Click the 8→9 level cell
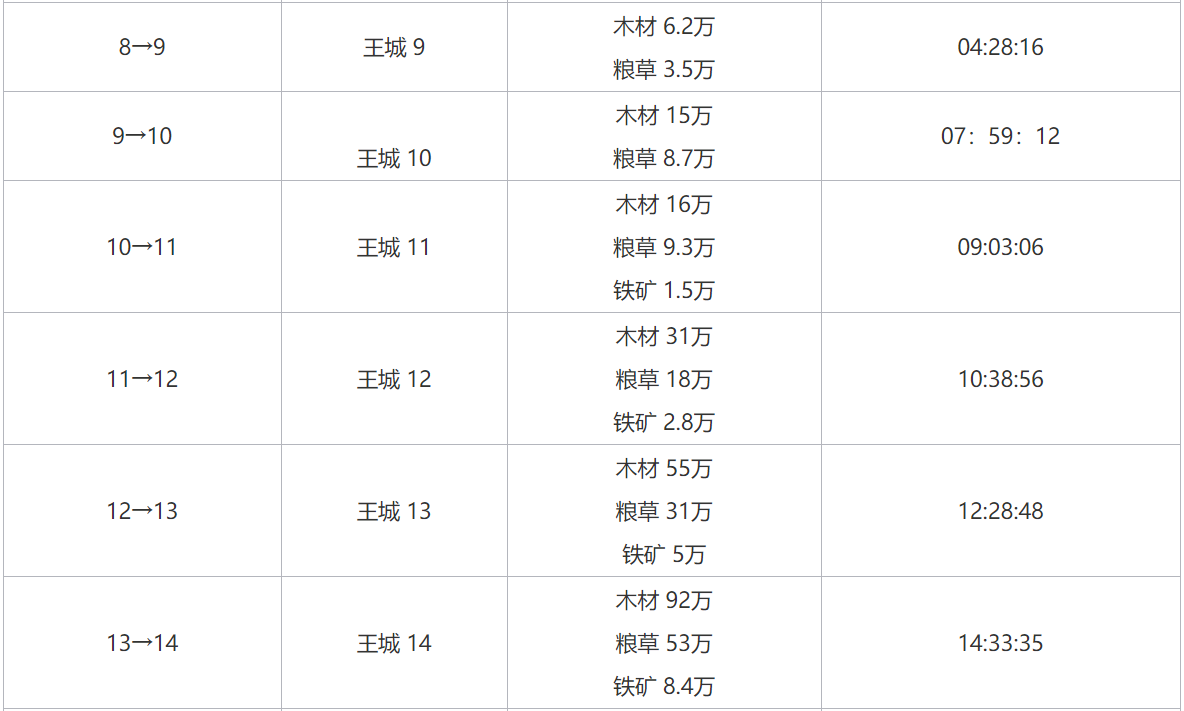The width and height of the screenshot is (1184, 711). (x=141, y=47)
